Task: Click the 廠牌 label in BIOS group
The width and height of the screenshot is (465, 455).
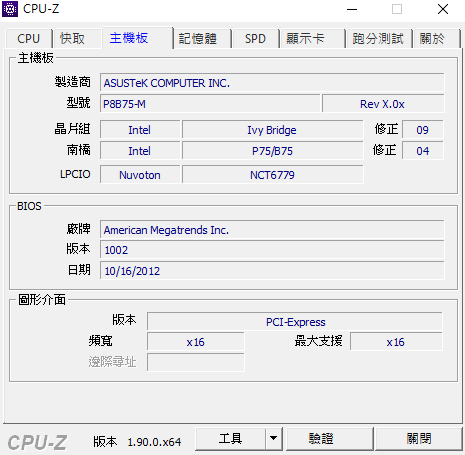Action: coord(78,229)
